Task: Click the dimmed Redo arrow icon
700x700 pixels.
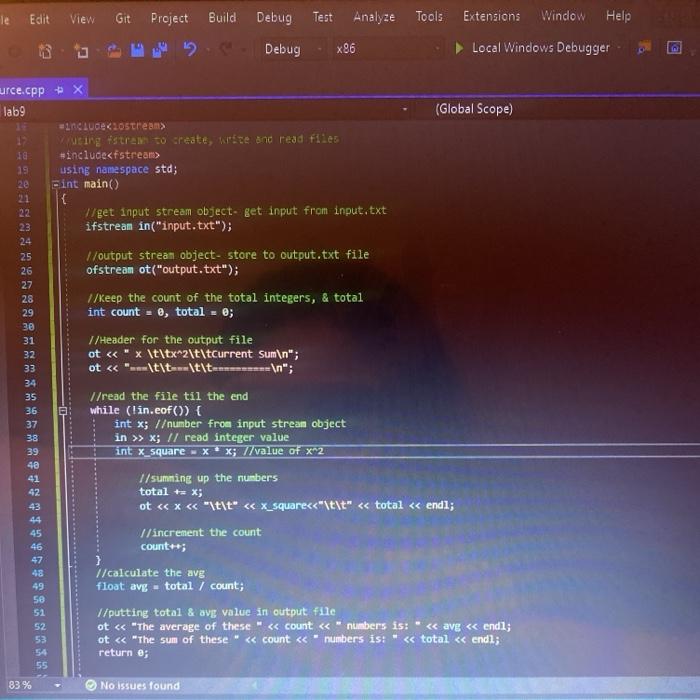Action: point(225,49)
